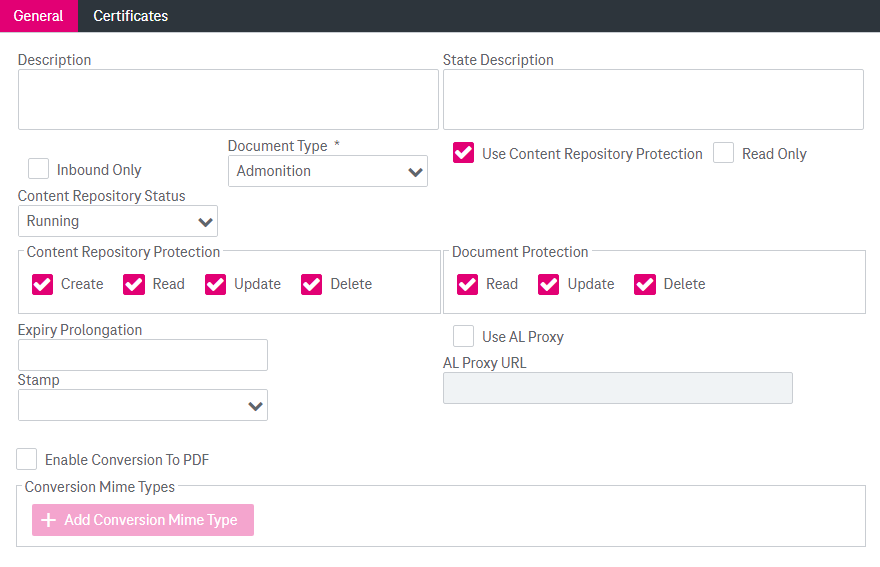Uncheck Create in Content Repository Protection
This screenshot has height=567, width=880.
click(x=42, y=284)
